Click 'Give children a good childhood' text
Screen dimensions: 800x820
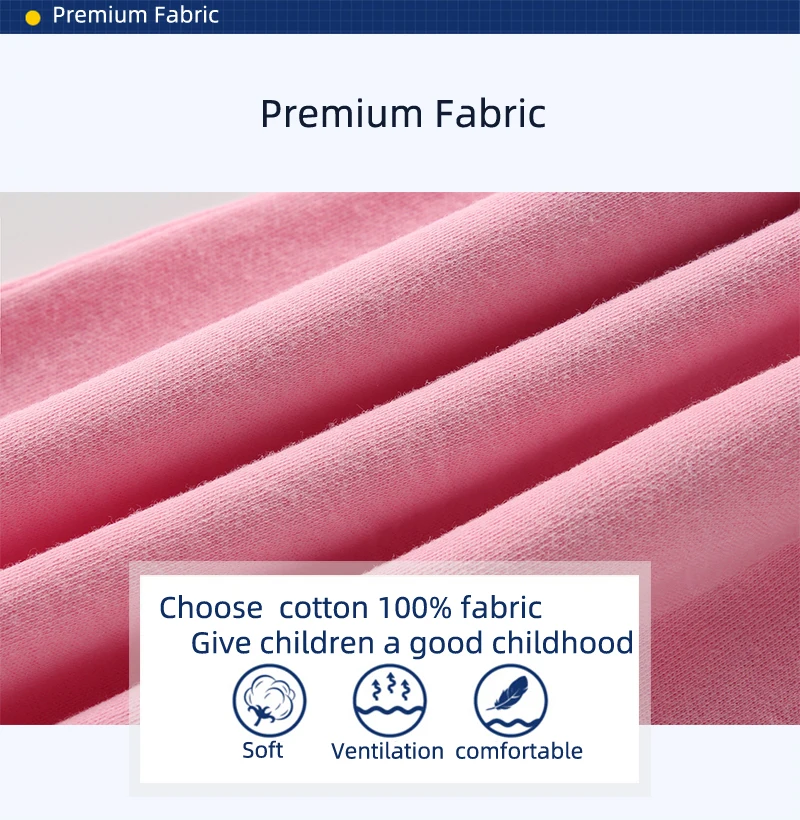412,643
